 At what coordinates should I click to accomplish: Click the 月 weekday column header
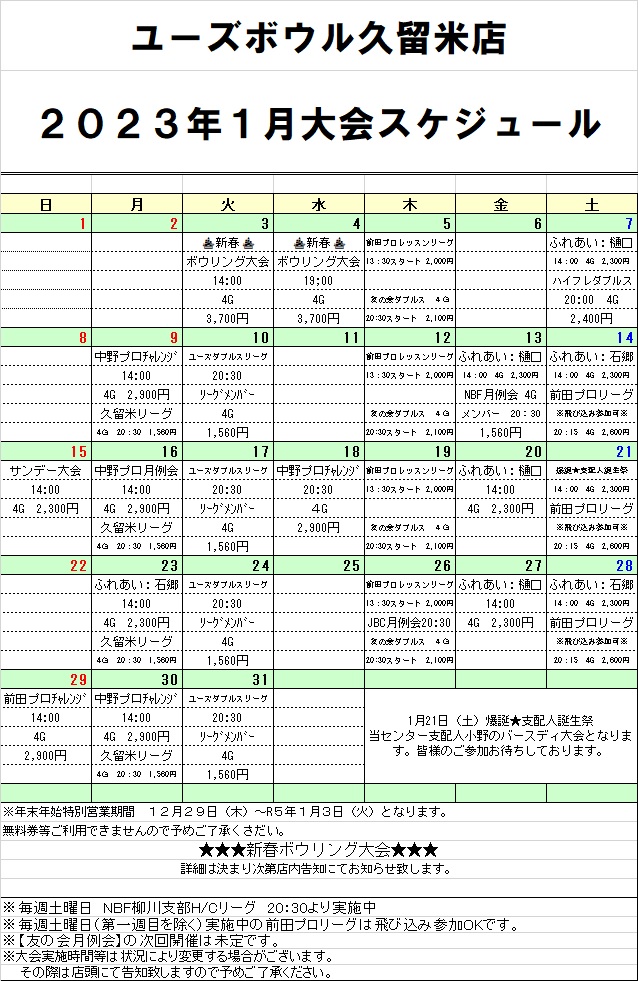coord(137,205)
